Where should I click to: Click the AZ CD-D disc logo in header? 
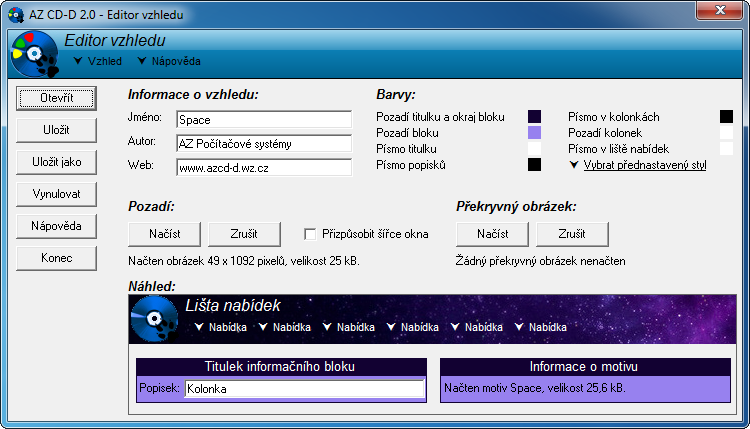(x=32, y=55)
